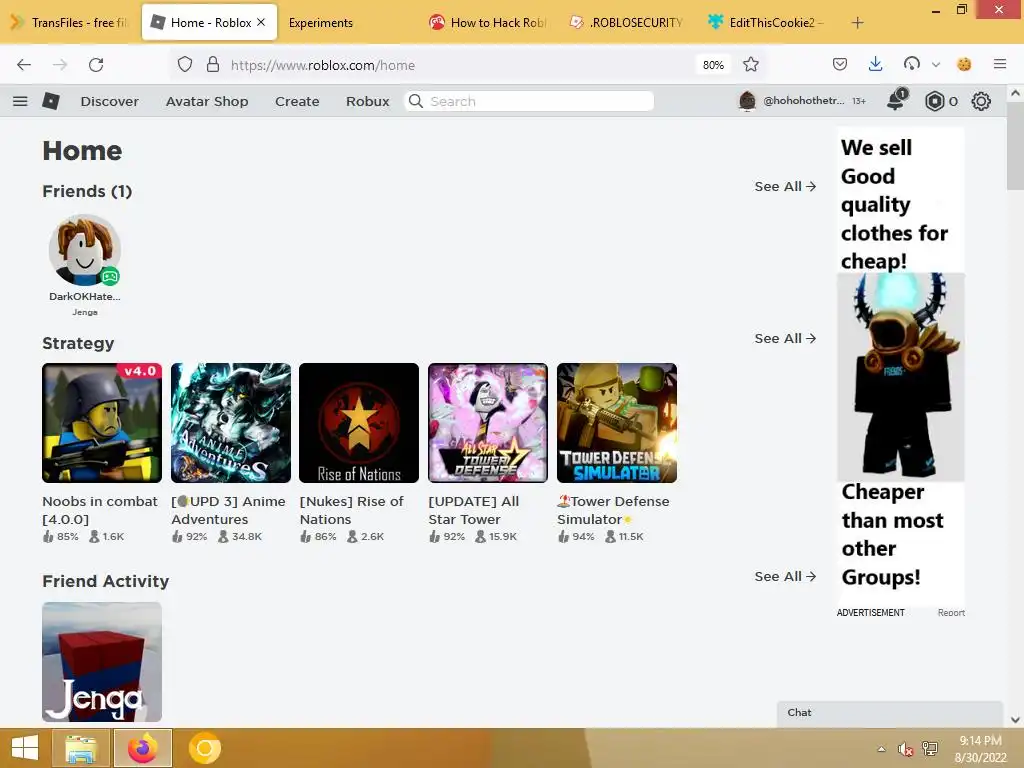1024x768 pixels.
Task: Click the headphone-shaped extension icon
Action: 912,64
